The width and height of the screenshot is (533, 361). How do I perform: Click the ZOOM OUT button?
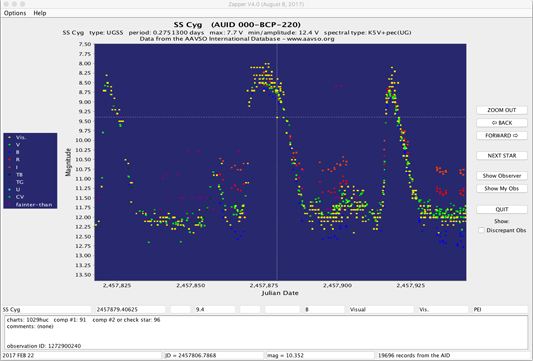[x=502, y=110]
